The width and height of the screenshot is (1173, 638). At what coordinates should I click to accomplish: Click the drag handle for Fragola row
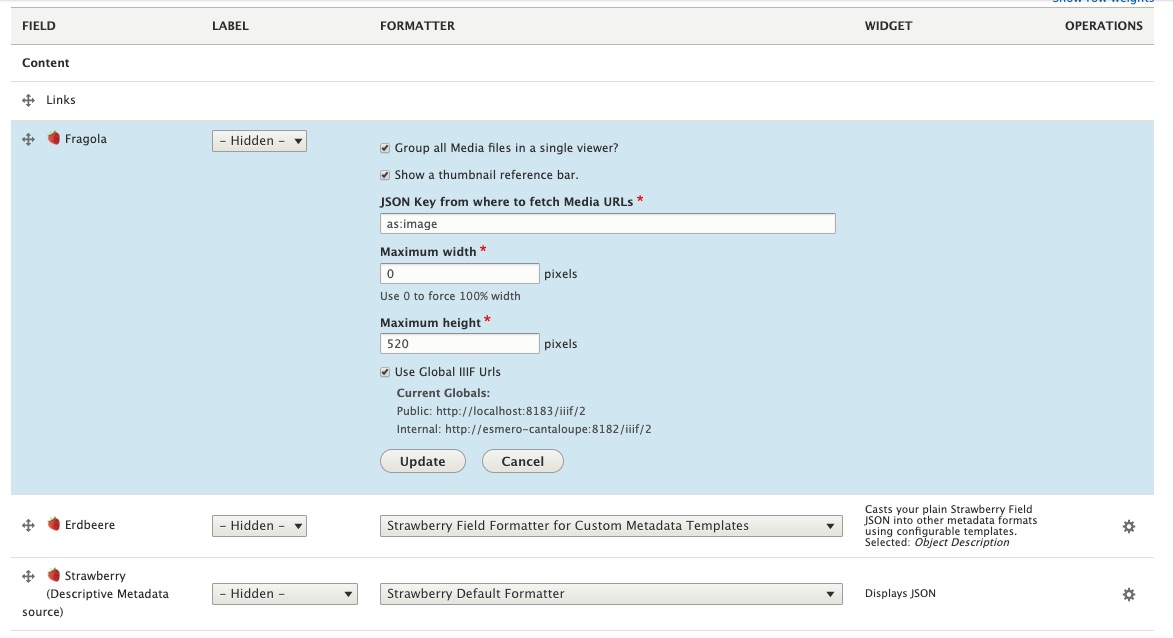28,140
